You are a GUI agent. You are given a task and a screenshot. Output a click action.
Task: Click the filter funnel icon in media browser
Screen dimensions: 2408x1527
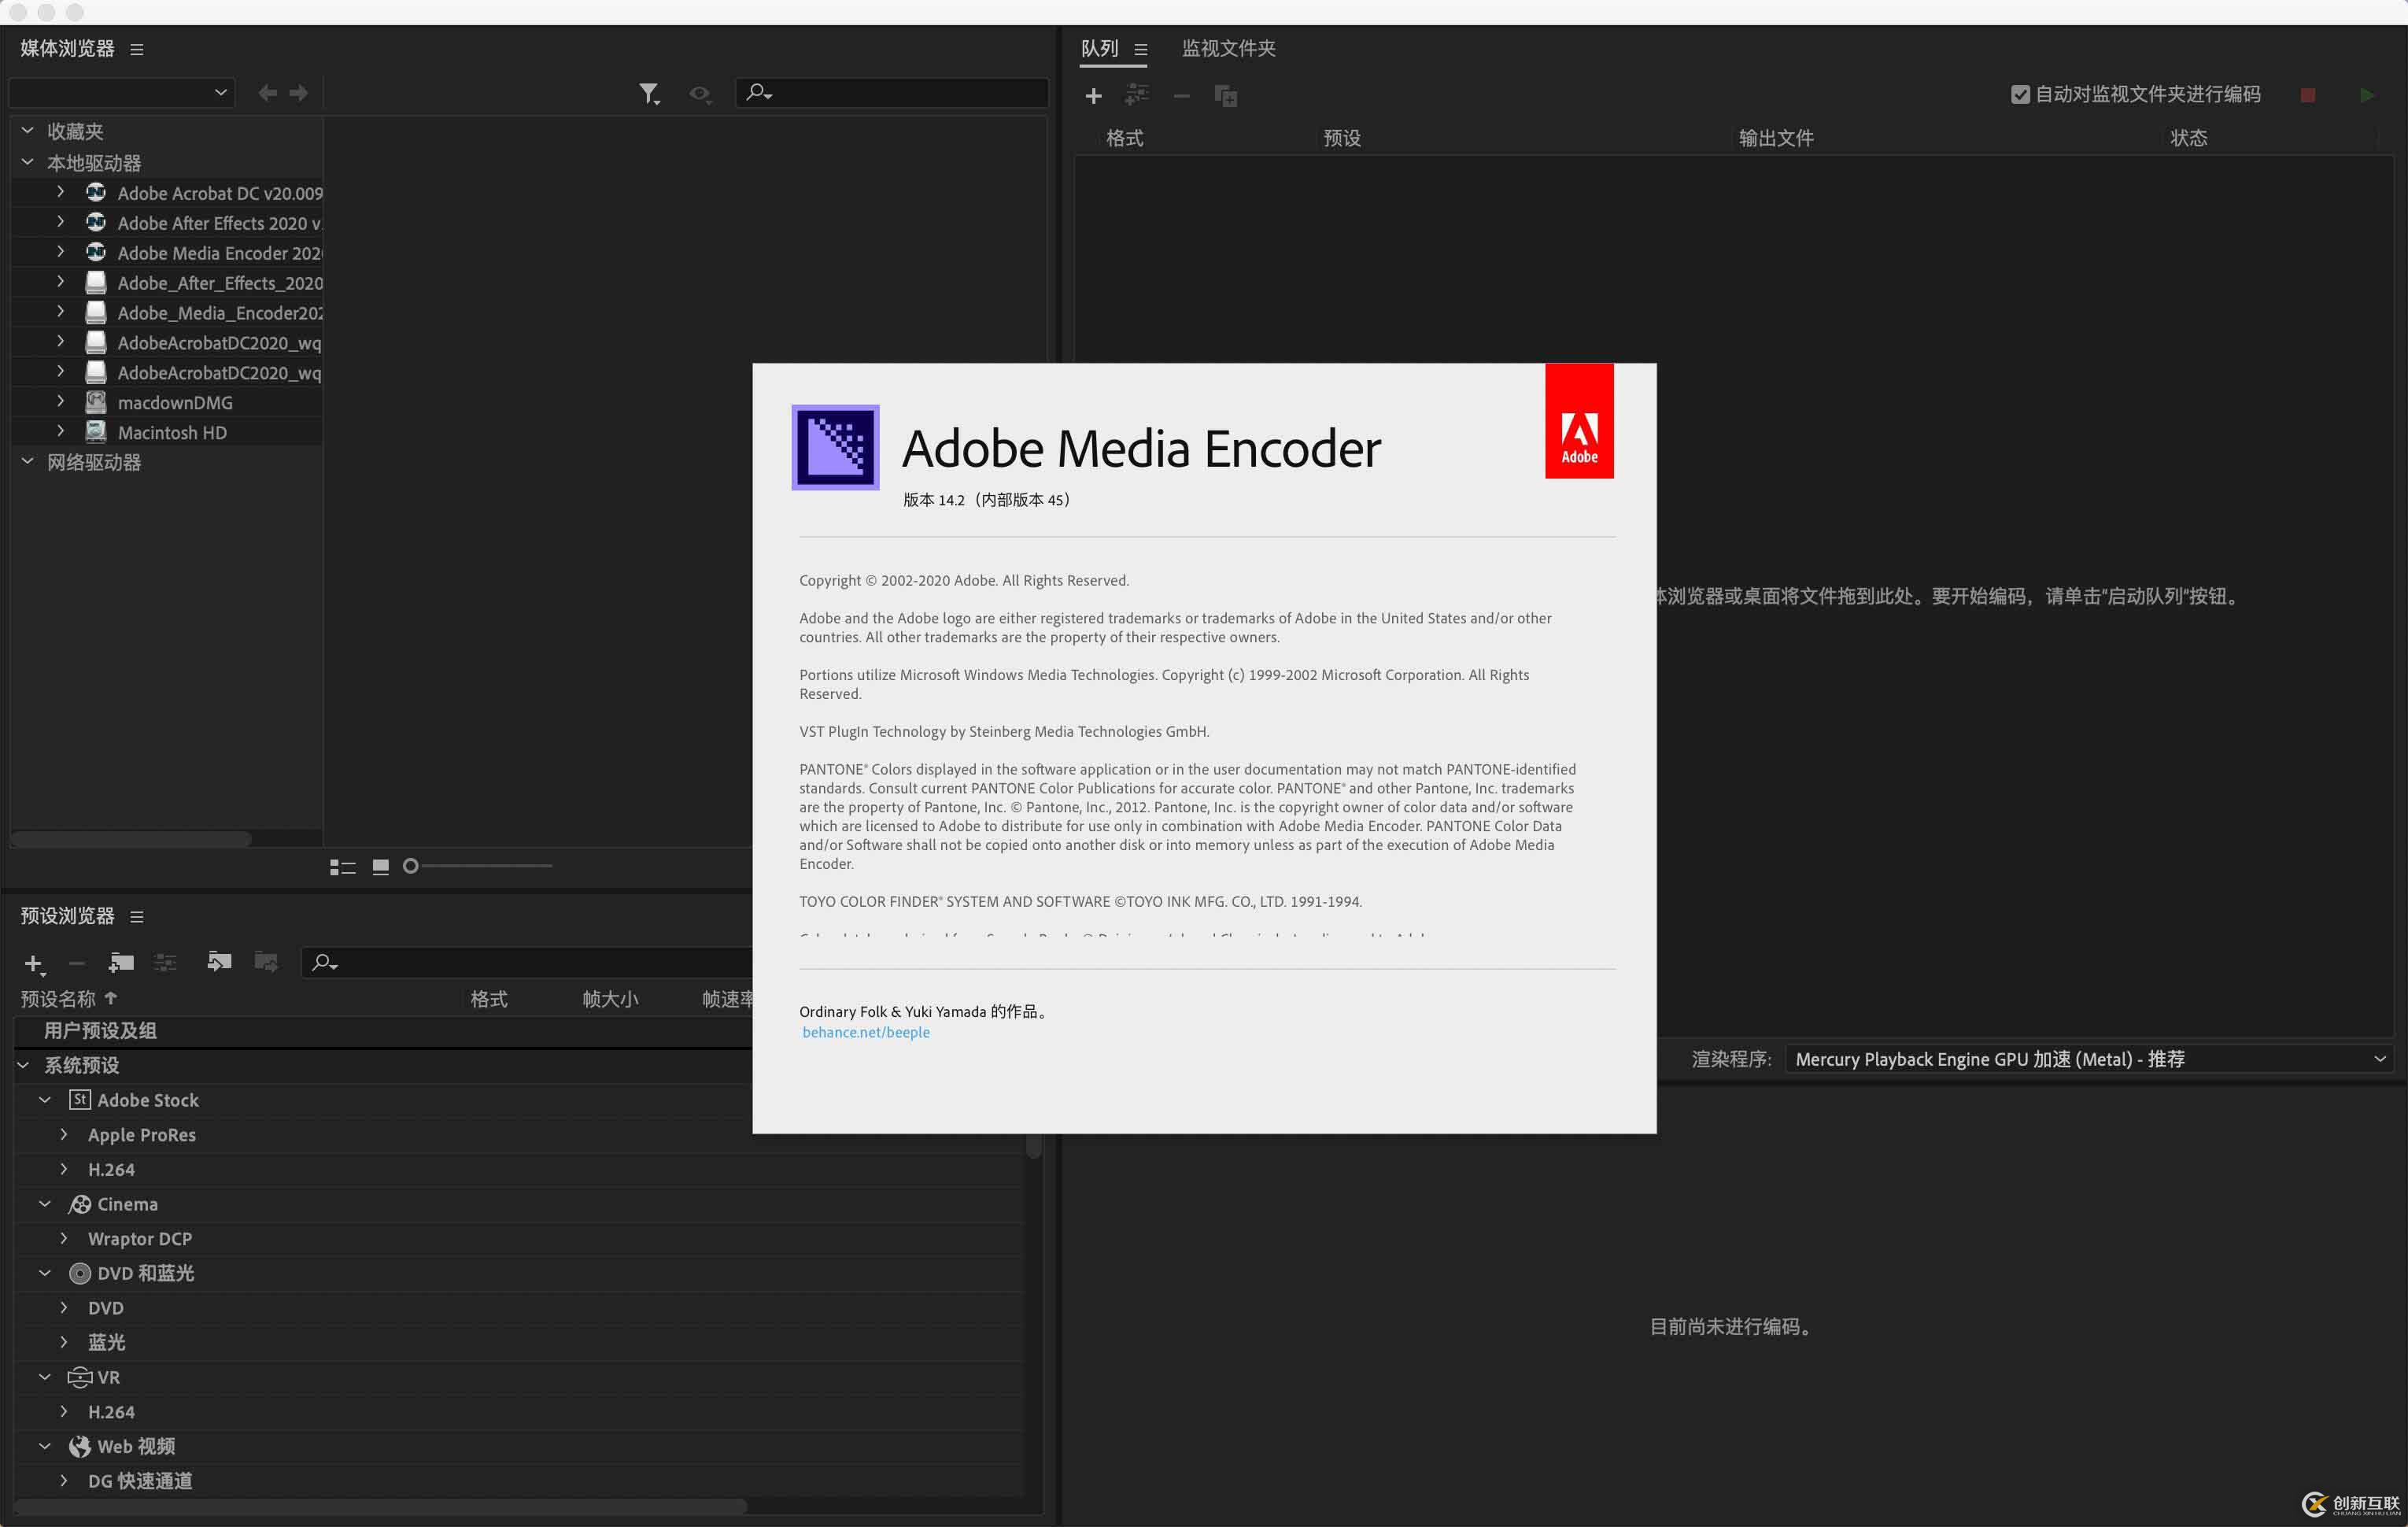click(649, 93)
